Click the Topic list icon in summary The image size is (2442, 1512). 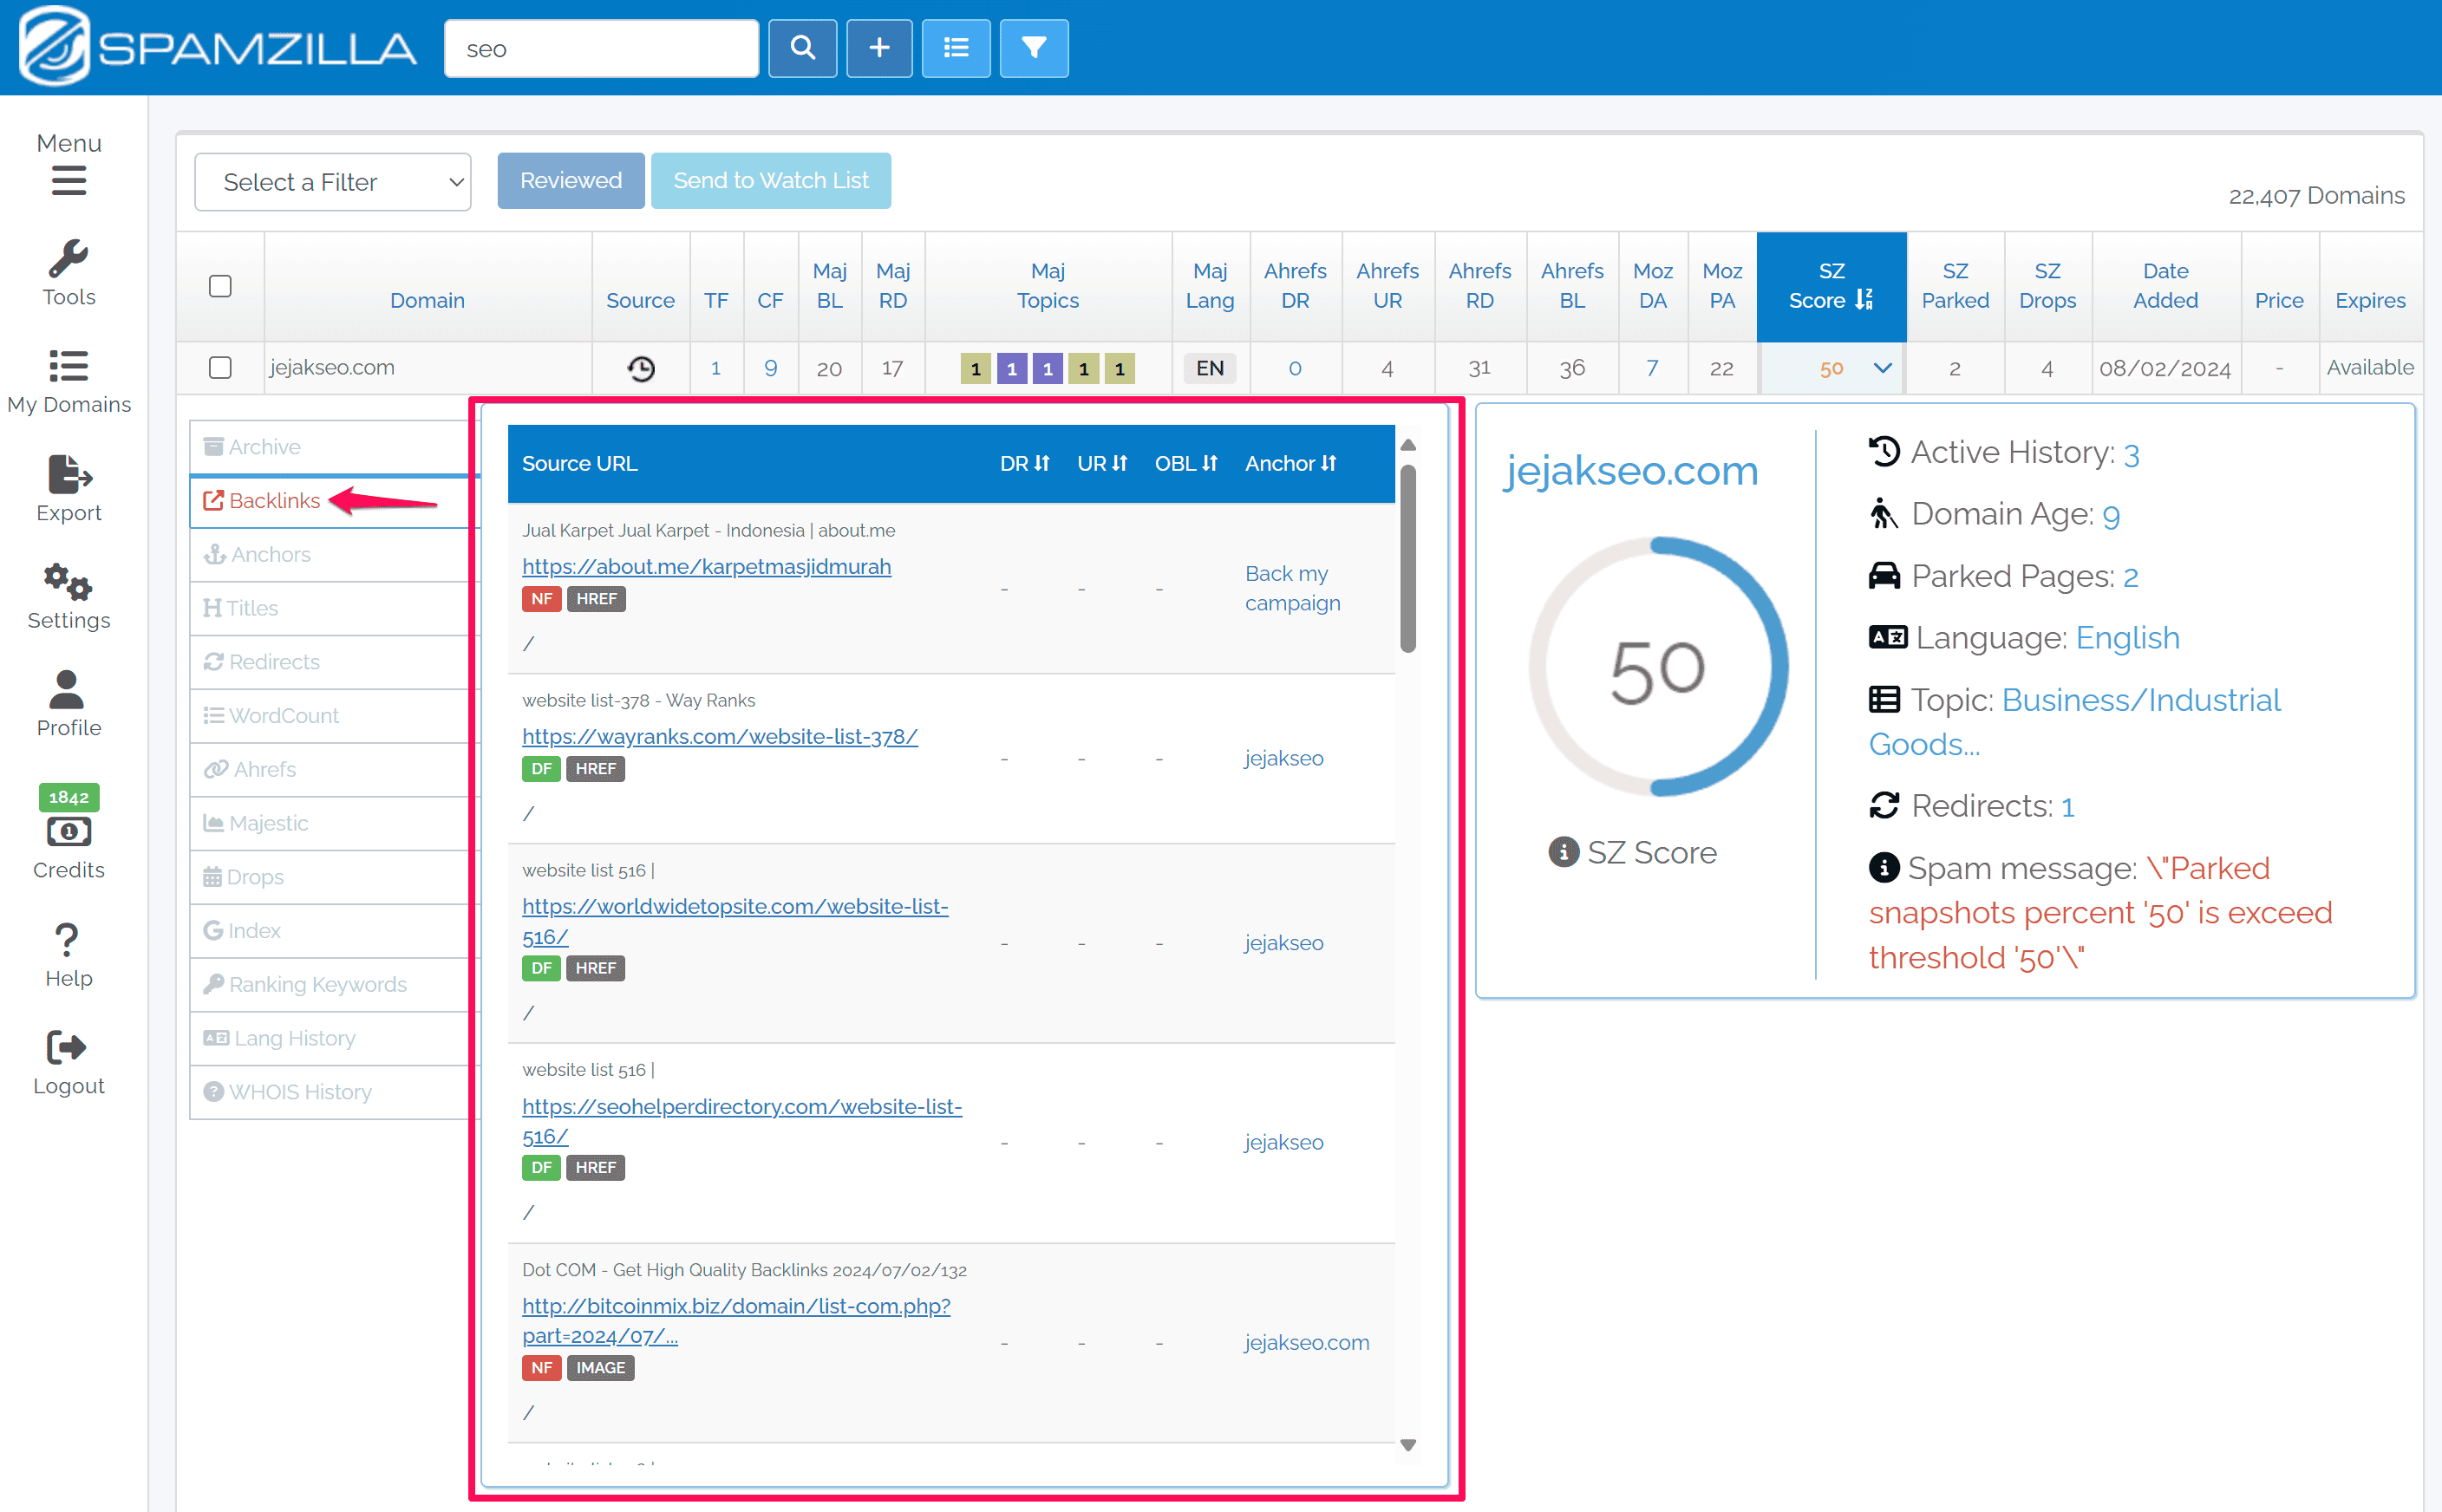(1884, 699)
